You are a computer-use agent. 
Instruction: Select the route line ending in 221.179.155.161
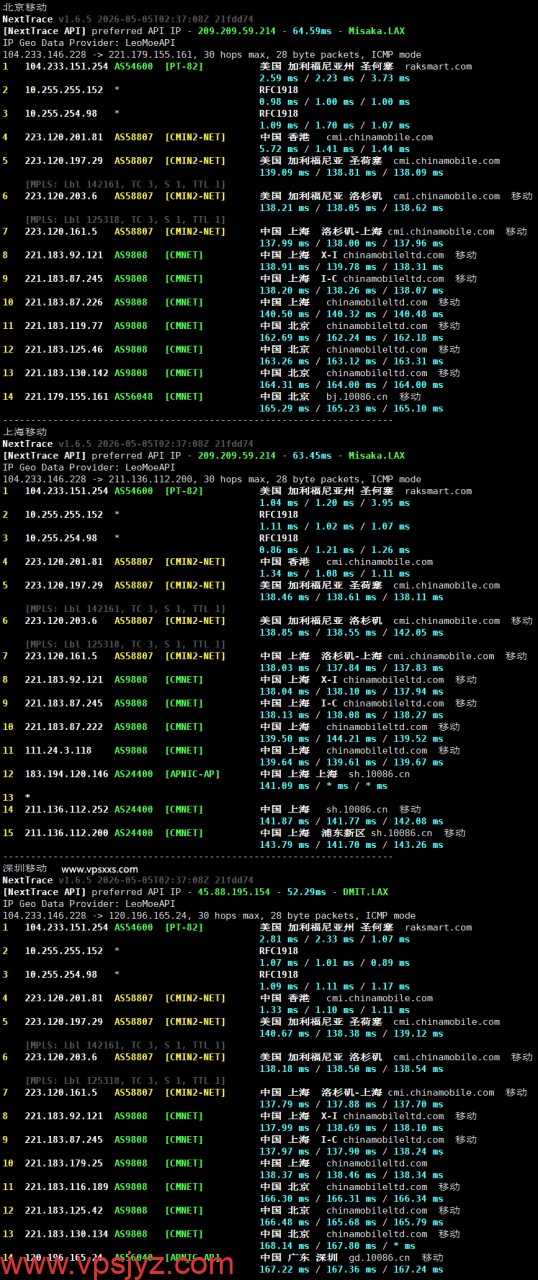pos(212,54)
